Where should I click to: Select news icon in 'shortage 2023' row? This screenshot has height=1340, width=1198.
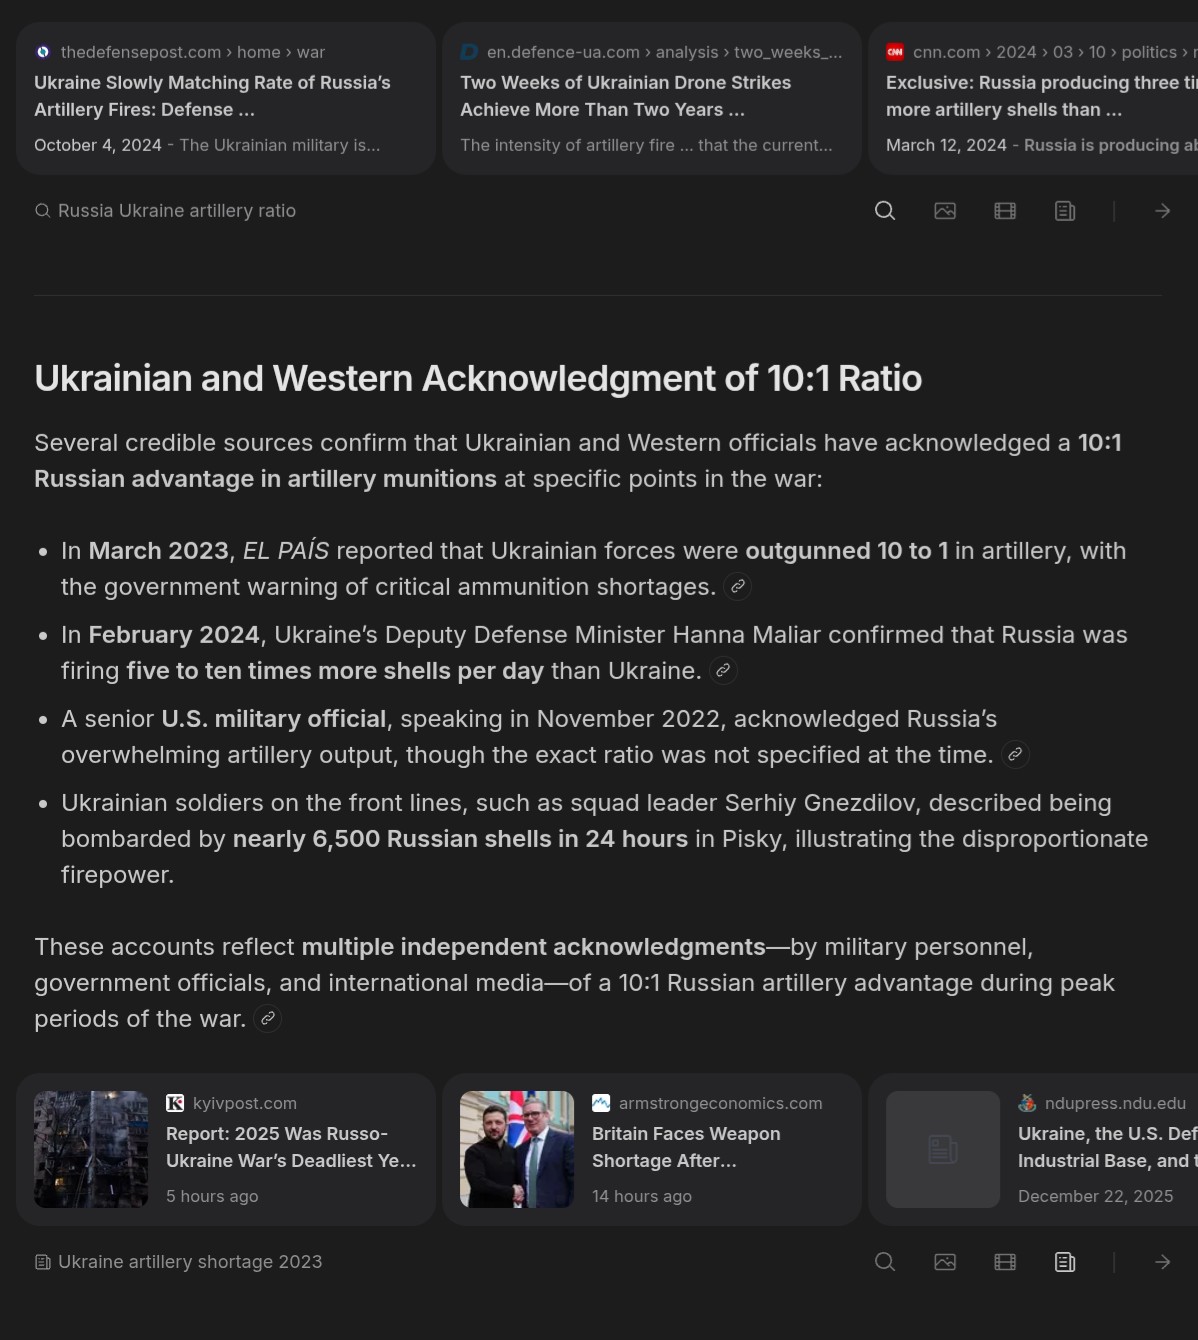tap(1065, 1262)
